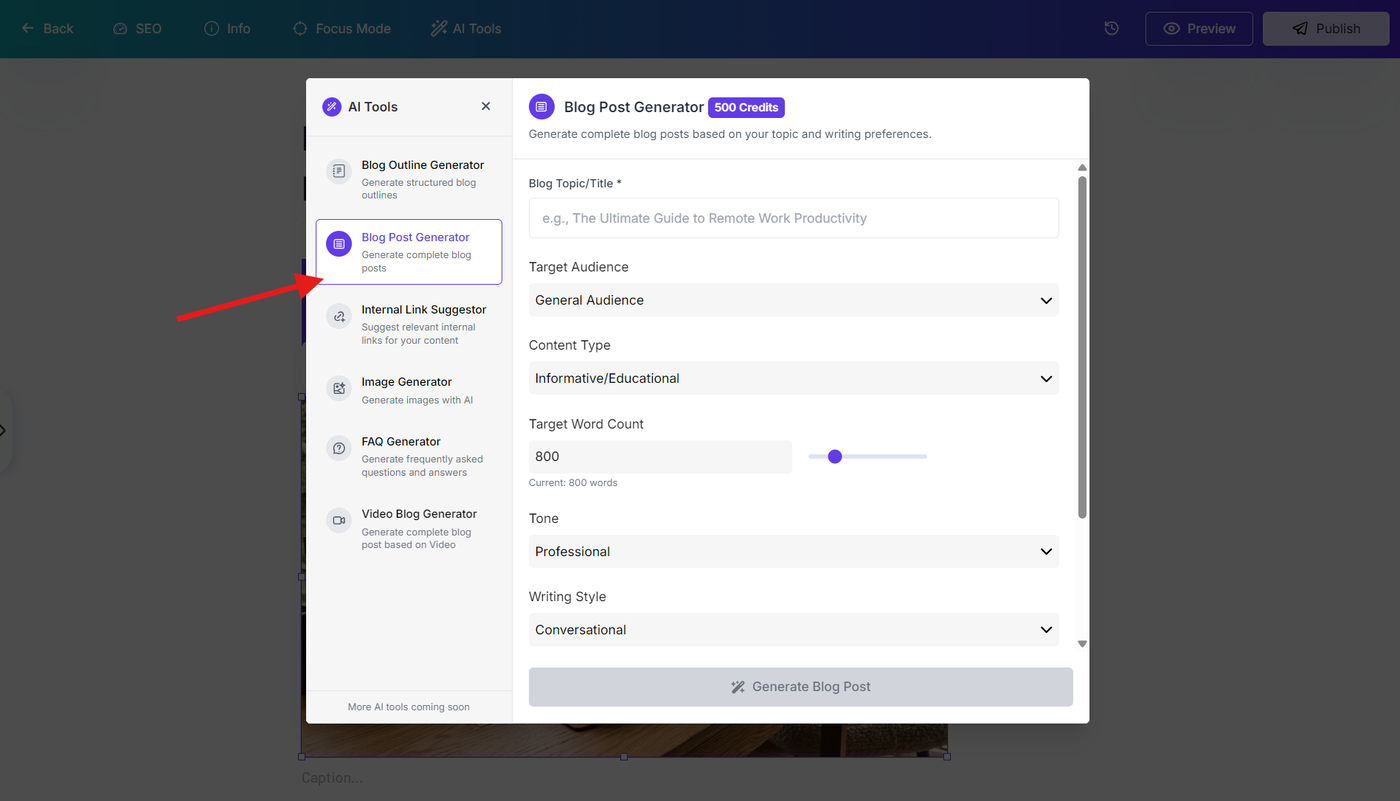Choose the FAQ Generator question-mark icon
This screenshot has width=1400, height=801.
[x=339, y=448]
